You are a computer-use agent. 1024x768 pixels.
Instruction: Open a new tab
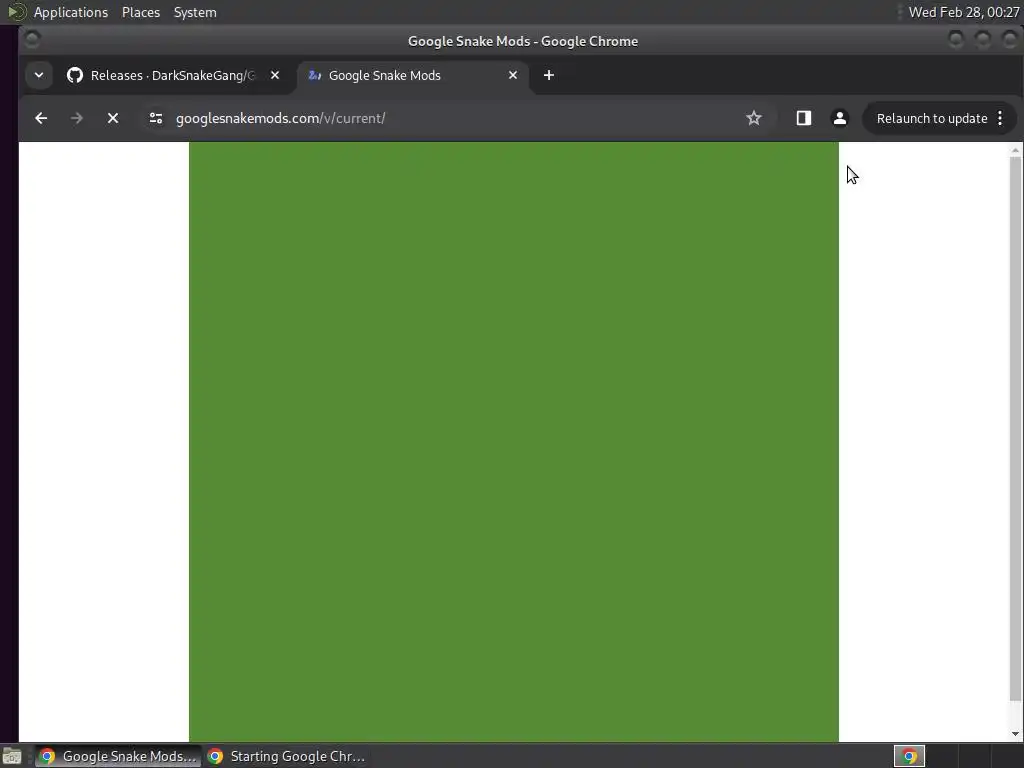[549, 75]
